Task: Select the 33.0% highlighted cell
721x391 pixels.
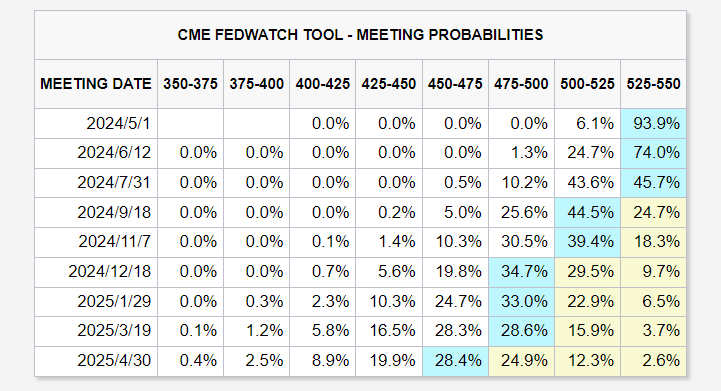Action: click(521, 302)
